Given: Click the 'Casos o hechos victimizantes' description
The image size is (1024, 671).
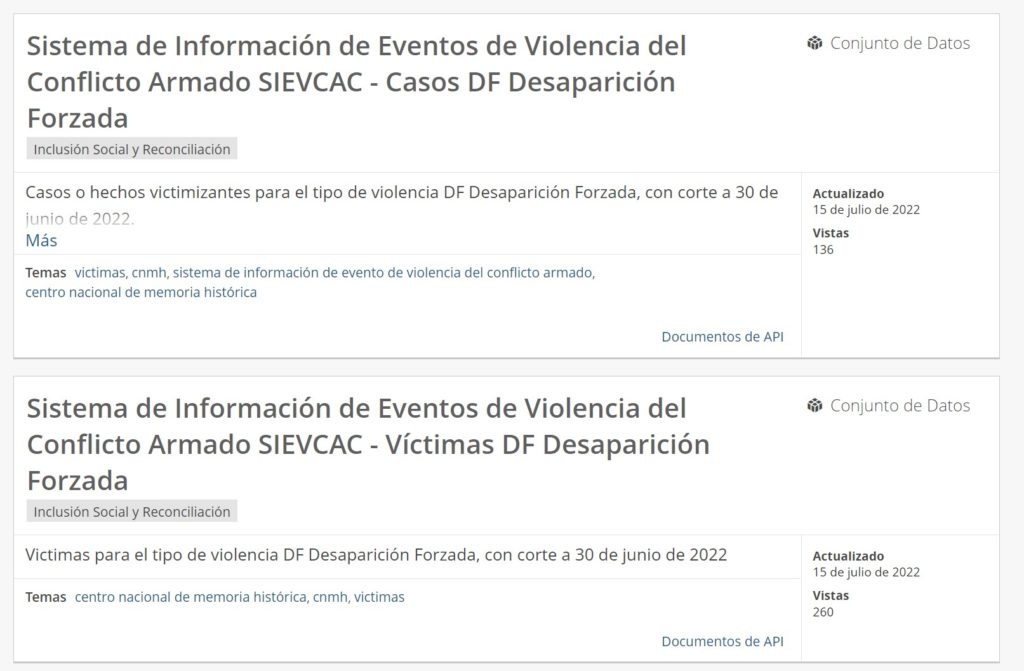Looking at the screenshot, I should [402, 205].
